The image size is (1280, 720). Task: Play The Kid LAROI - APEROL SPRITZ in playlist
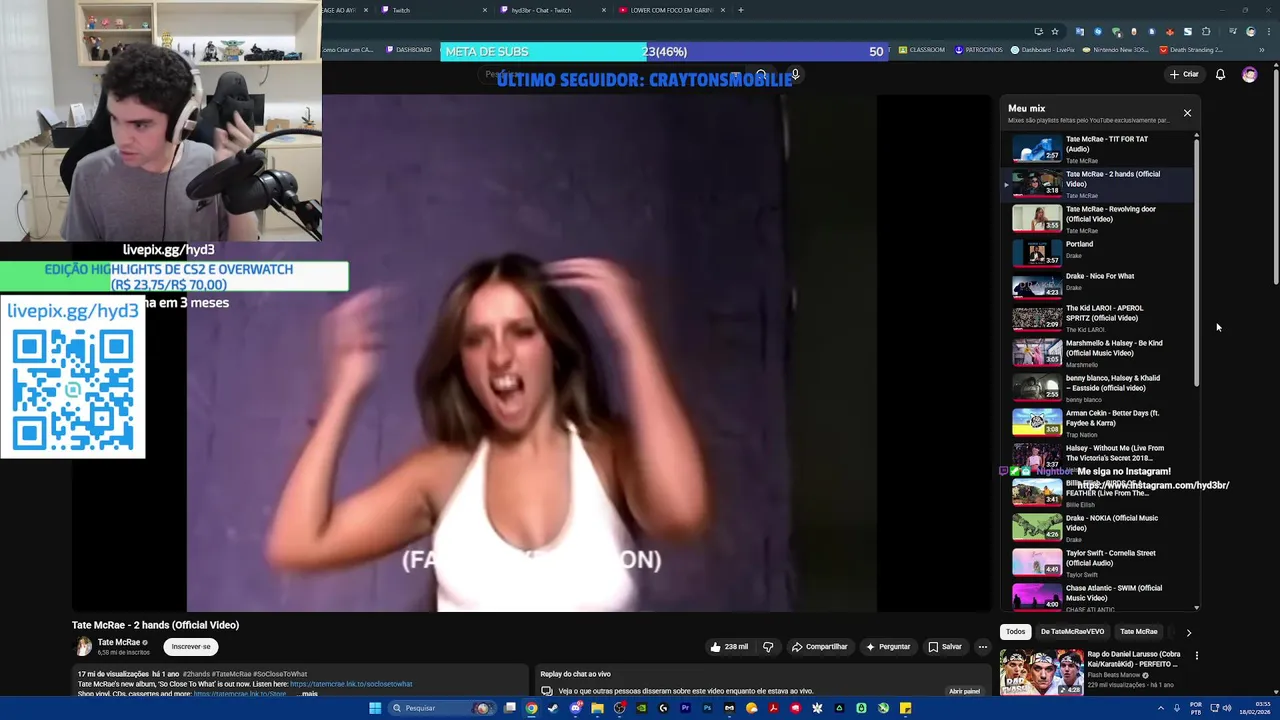[x=1097, y=318]
